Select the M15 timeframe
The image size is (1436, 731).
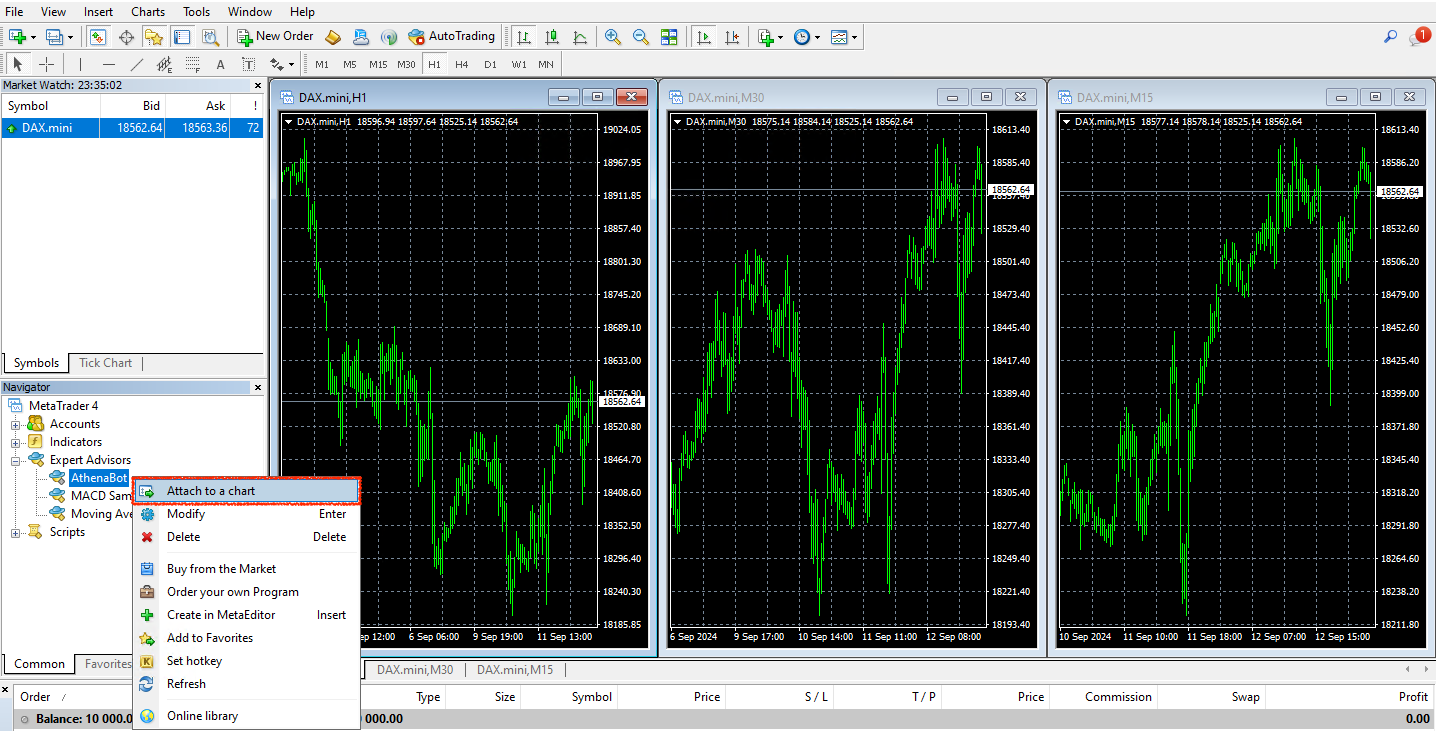pyautogui.click(x=378, y=64)
